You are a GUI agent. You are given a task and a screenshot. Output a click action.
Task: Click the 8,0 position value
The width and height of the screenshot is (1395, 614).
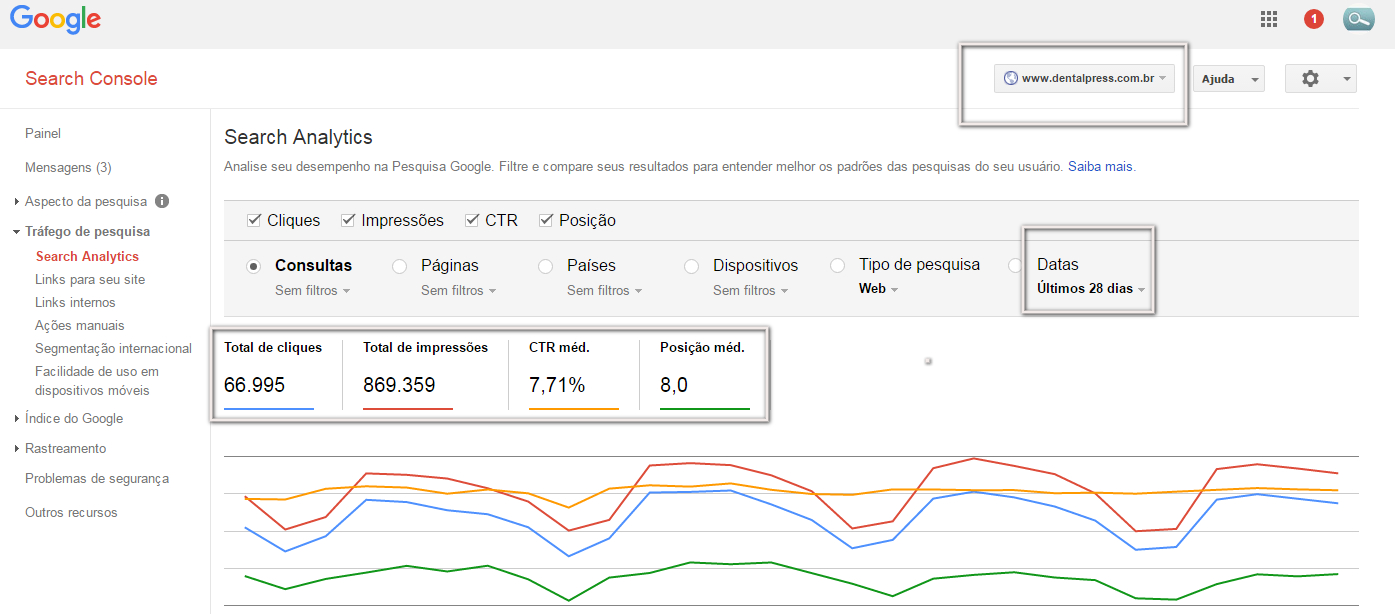pos(674,385)
